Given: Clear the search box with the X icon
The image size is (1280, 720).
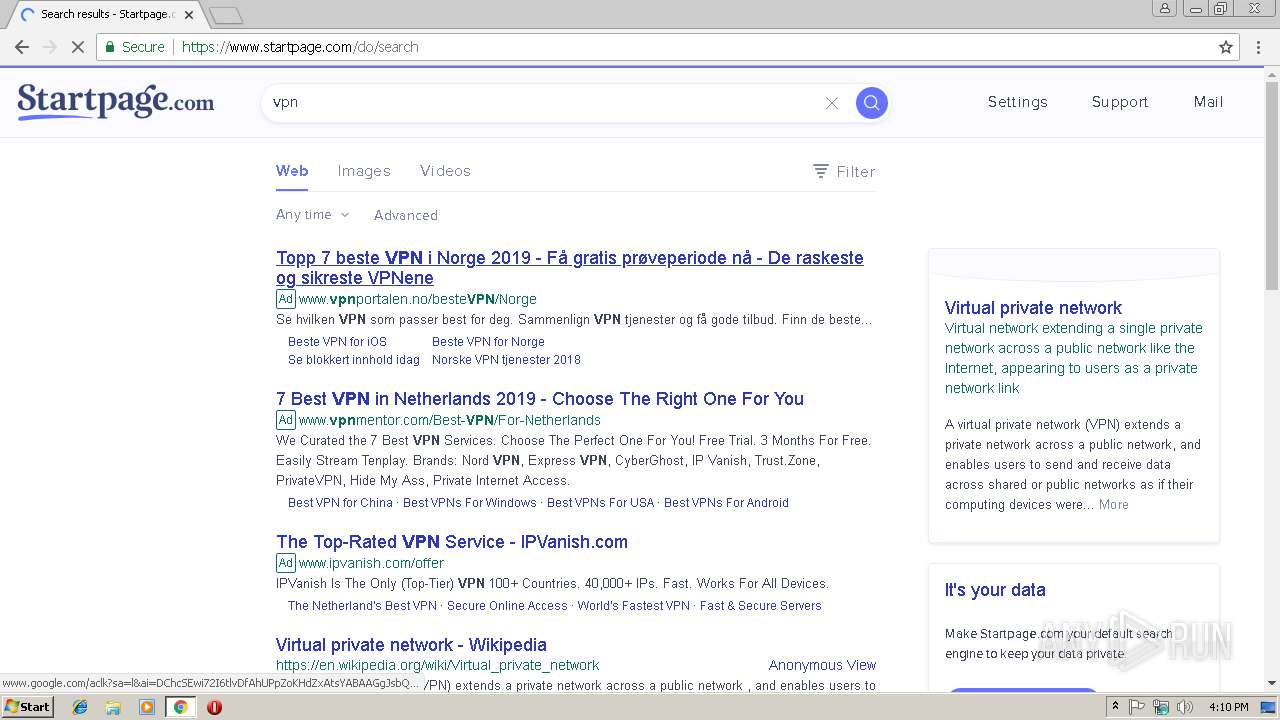Looking at the screenshot, I should (831, 103).
